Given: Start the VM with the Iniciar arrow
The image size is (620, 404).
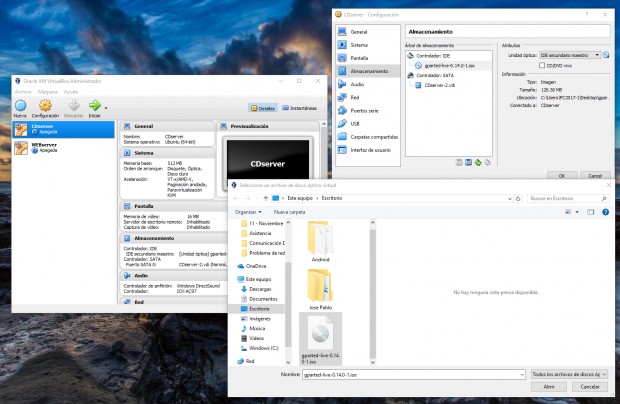Looking at the screenshot, I should [x=95, y=109].
